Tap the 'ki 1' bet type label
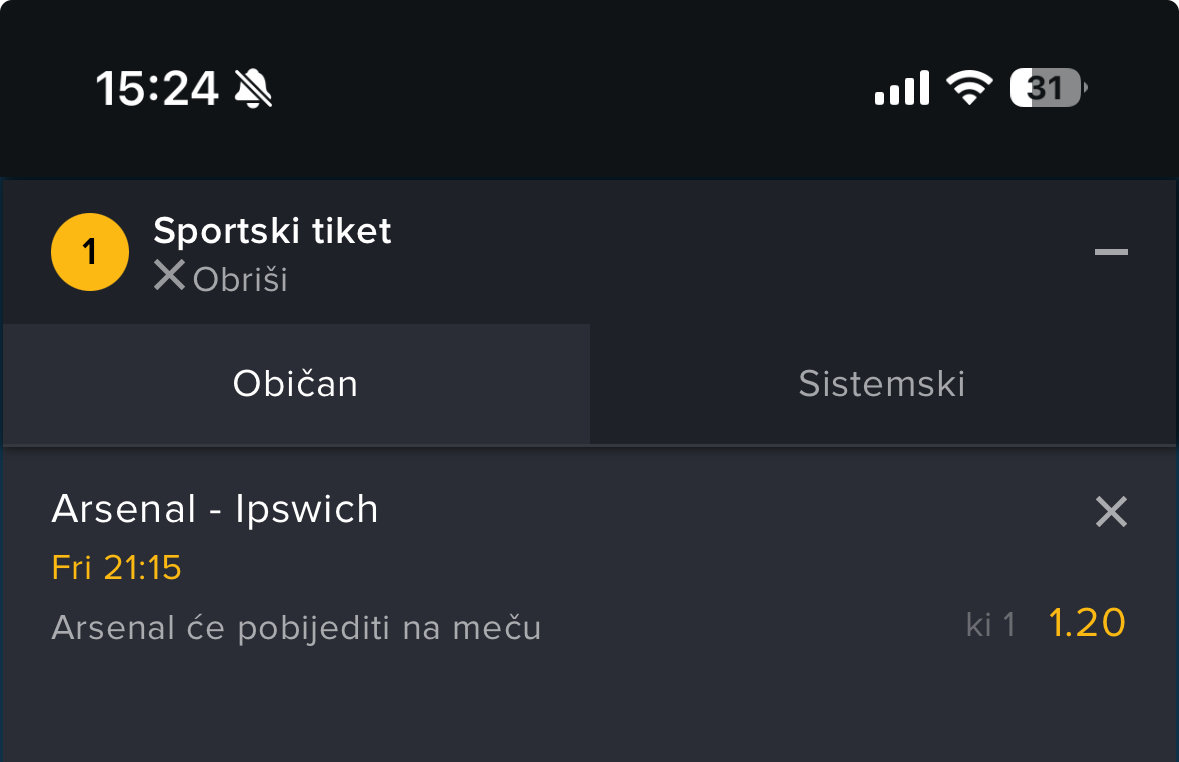The image size is (1179, 762). 990,625
